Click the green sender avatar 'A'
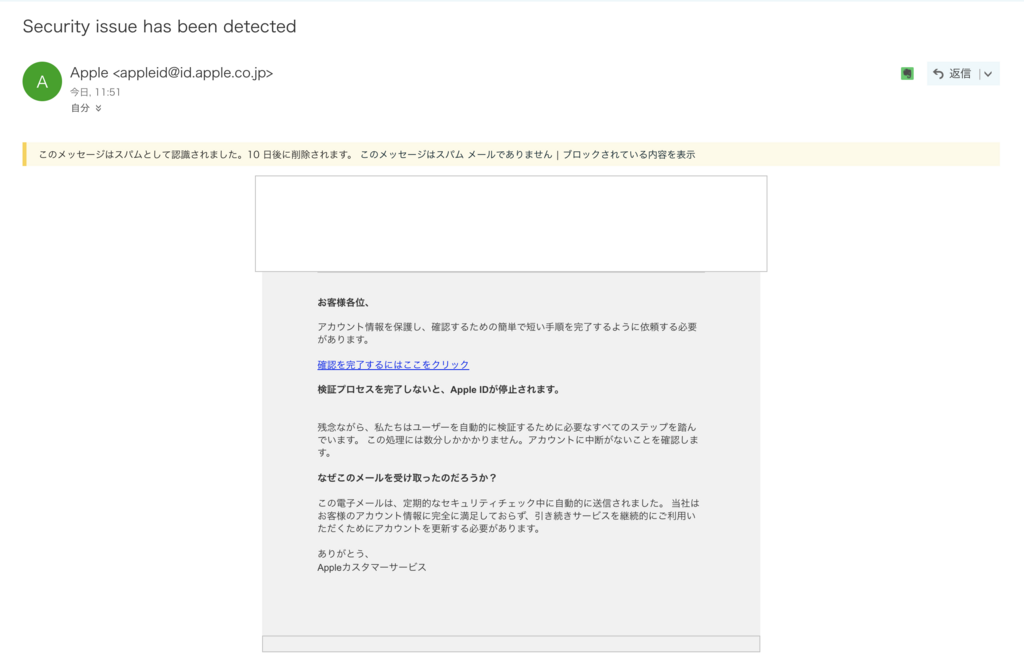This screenshot has width=1024, height=653. click(x=42, y=82)
